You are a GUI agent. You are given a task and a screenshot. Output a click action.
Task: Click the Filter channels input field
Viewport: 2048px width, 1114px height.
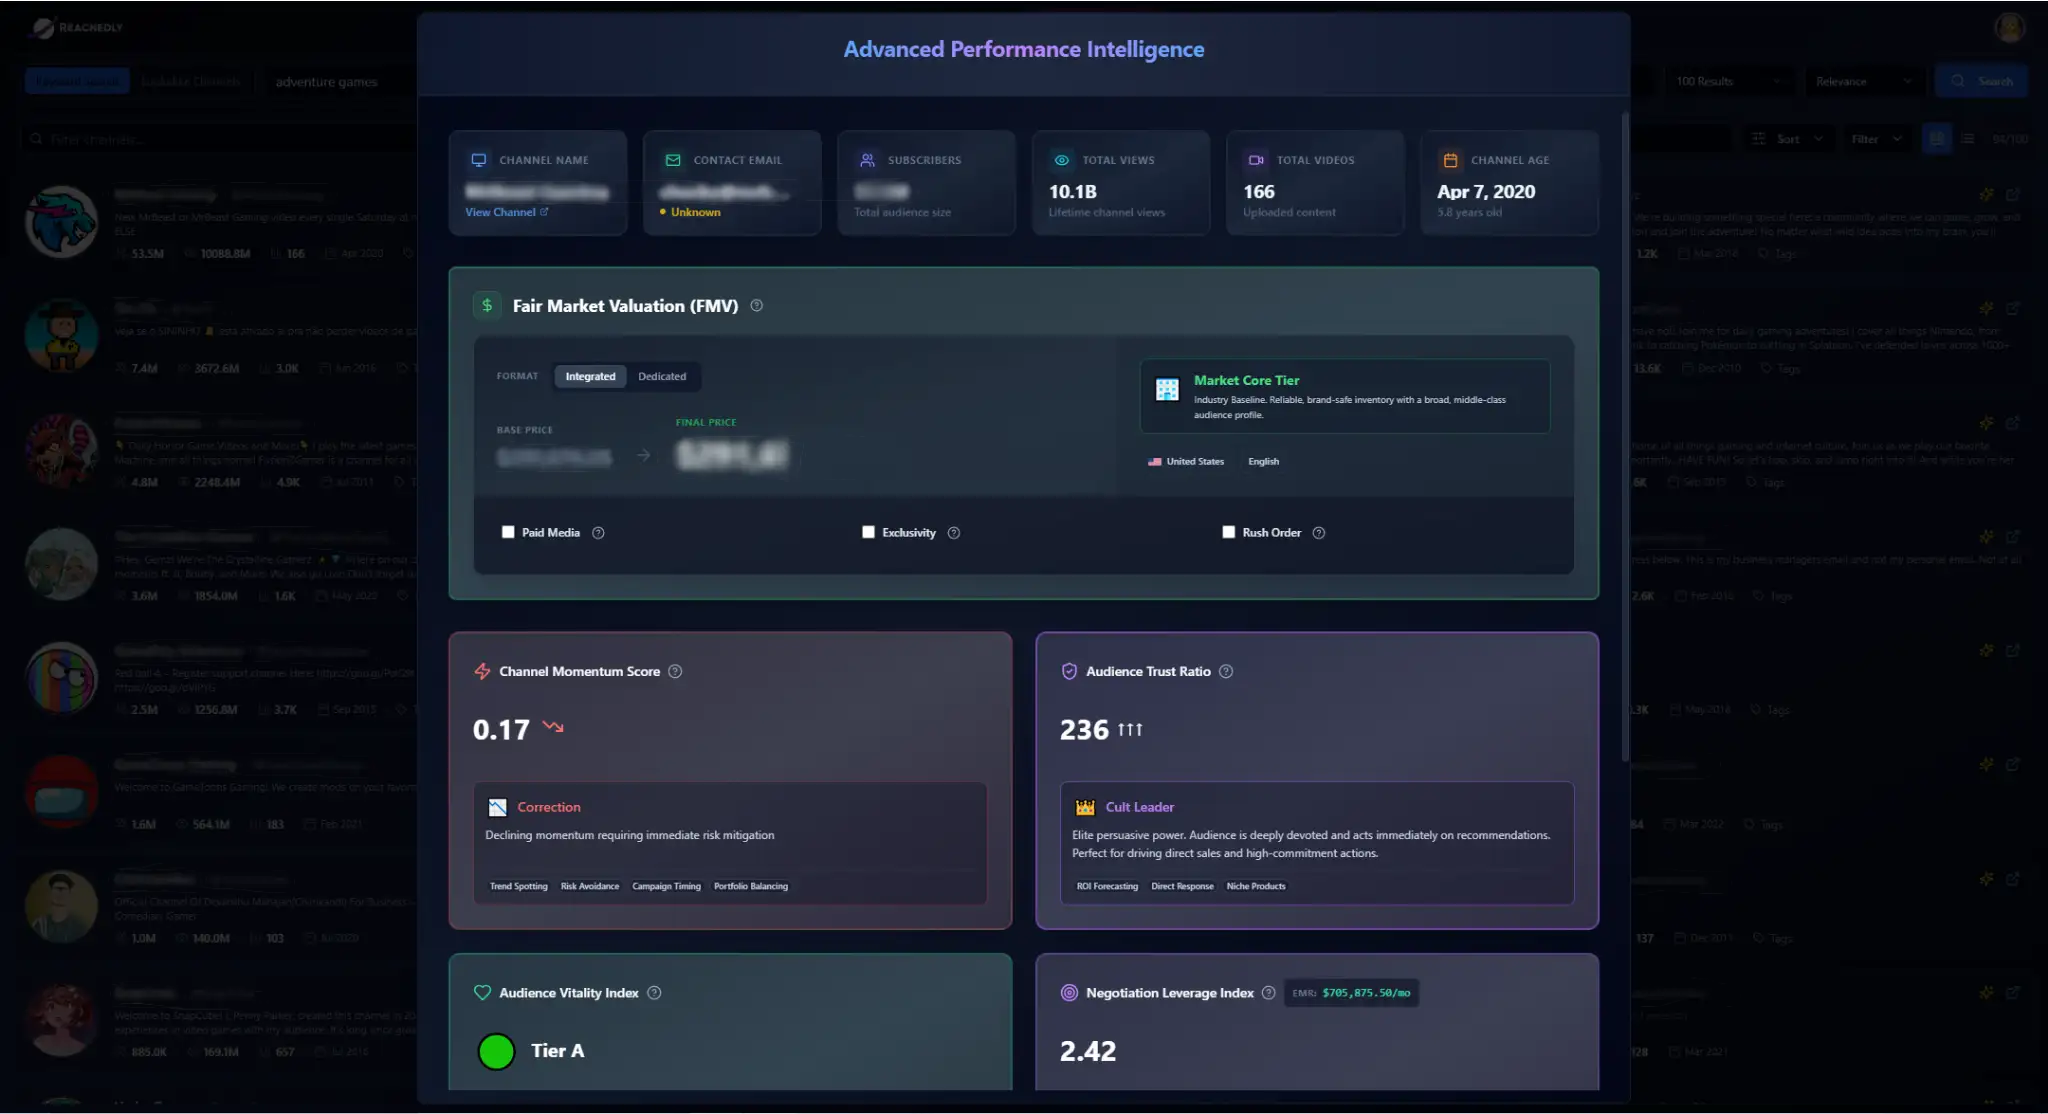[220, 139]
